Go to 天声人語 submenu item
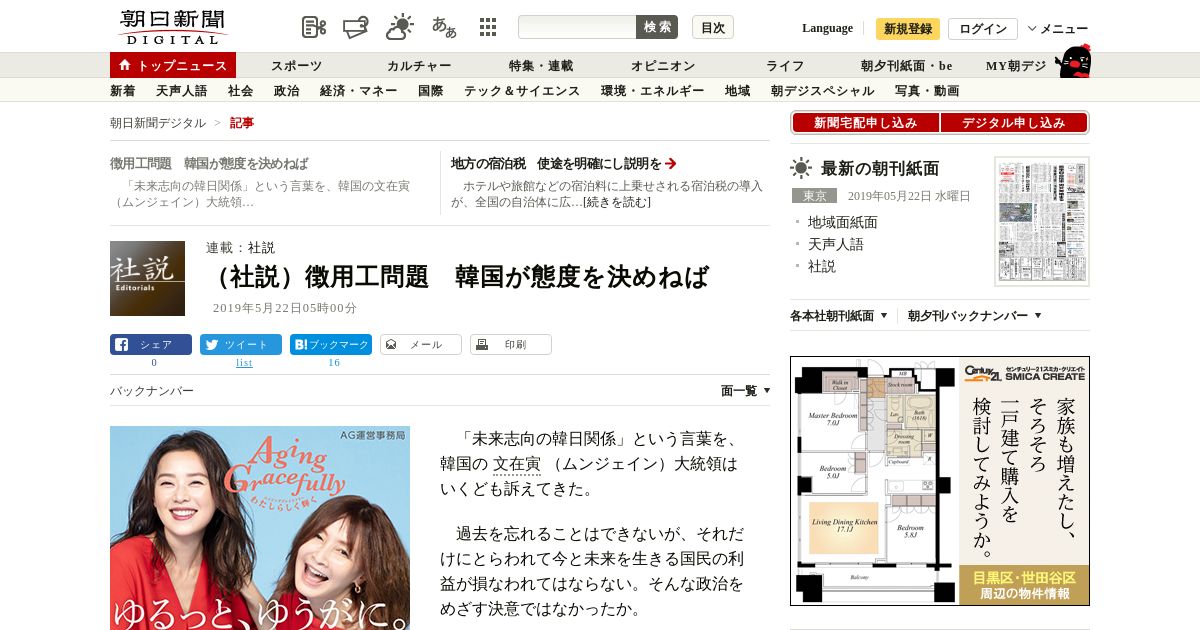The height and width of the screenshot is (630, 1200). click(182, 90)
